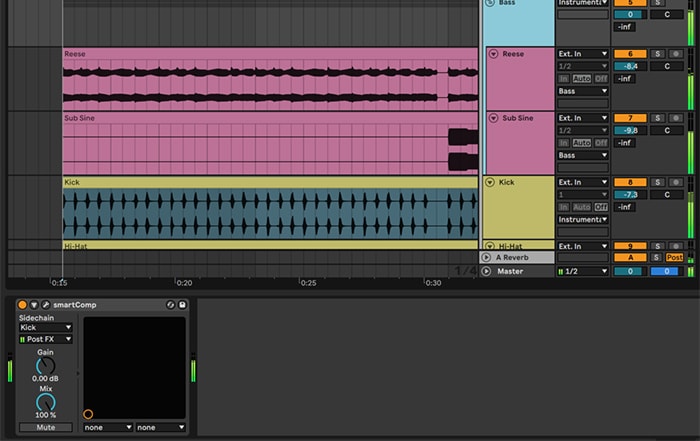700x441 pixels.
Task: Turn off the smartComp device activator
Action: (x=22, y=305)
